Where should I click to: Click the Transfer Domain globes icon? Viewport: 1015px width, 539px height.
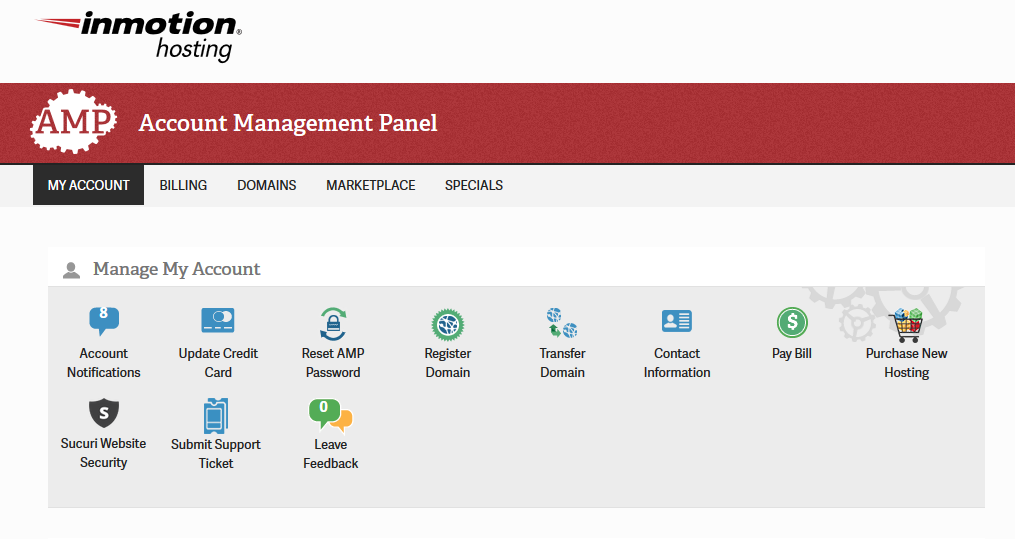pyautogui.click(x=562, y=322)
